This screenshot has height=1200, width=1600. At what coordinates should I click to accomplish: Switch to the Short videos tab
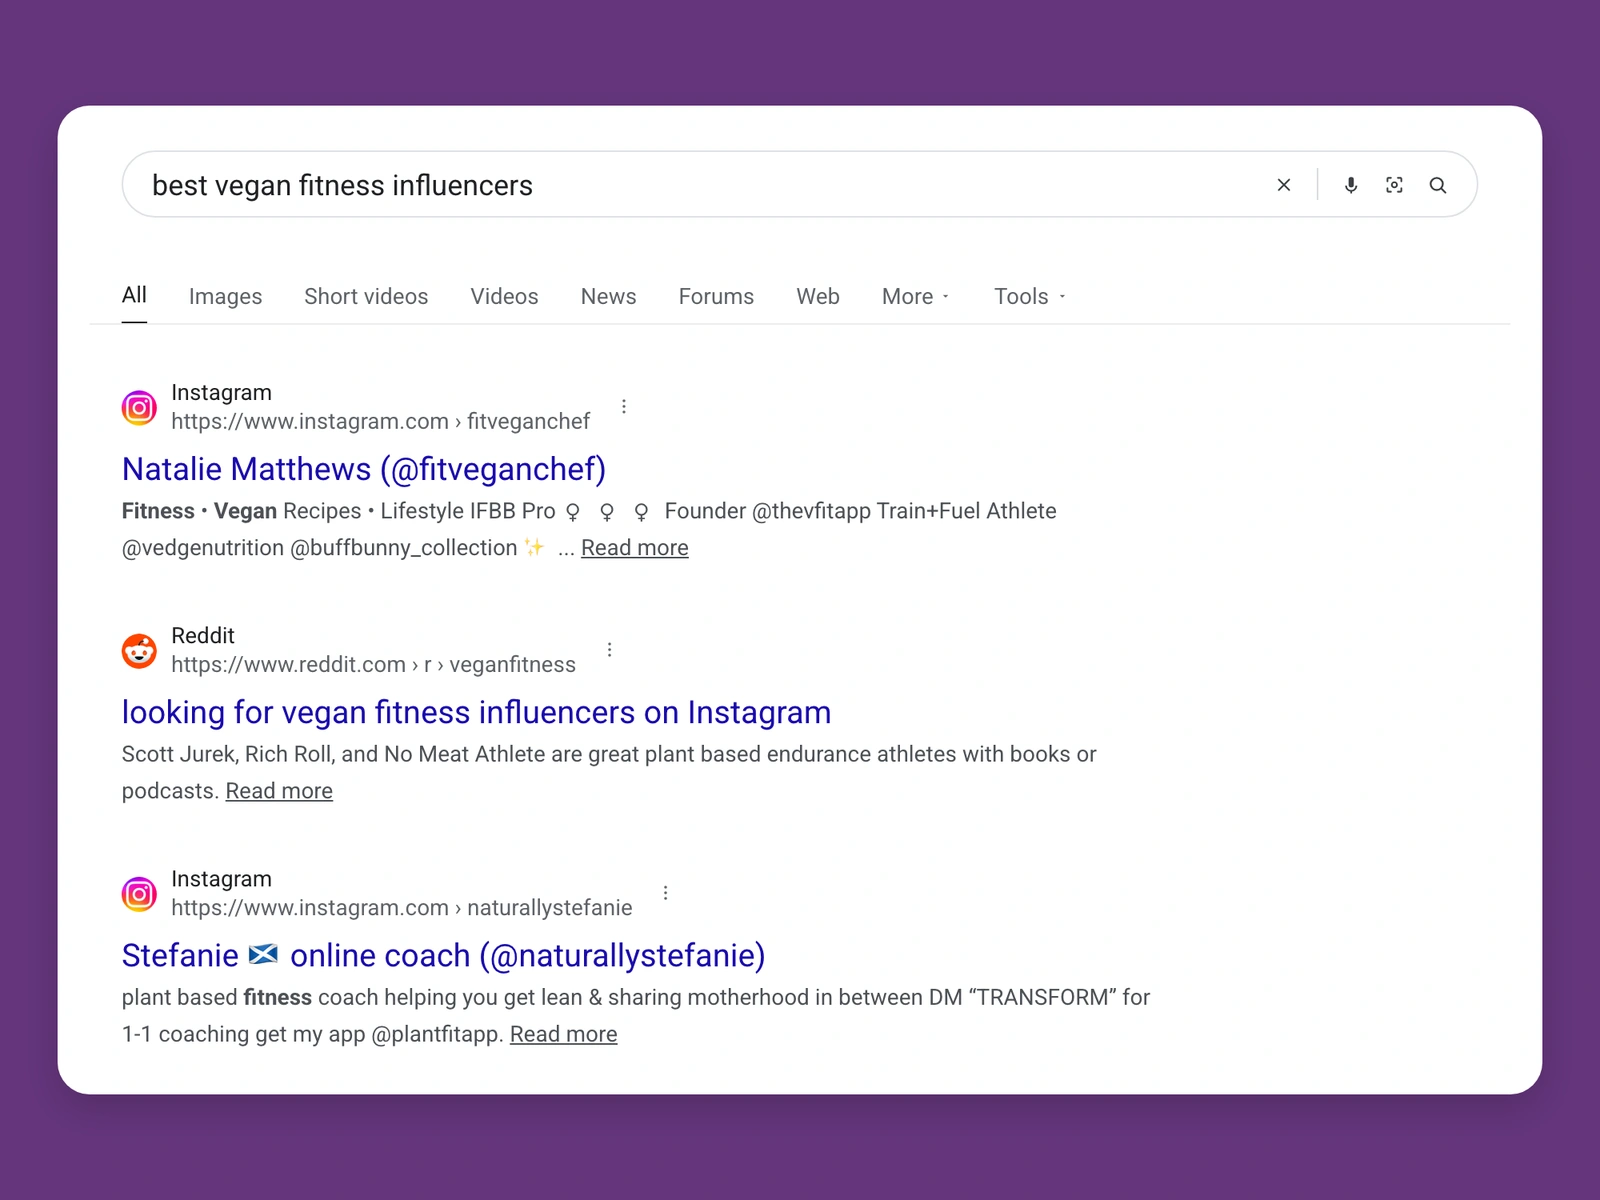coord(366,296)
